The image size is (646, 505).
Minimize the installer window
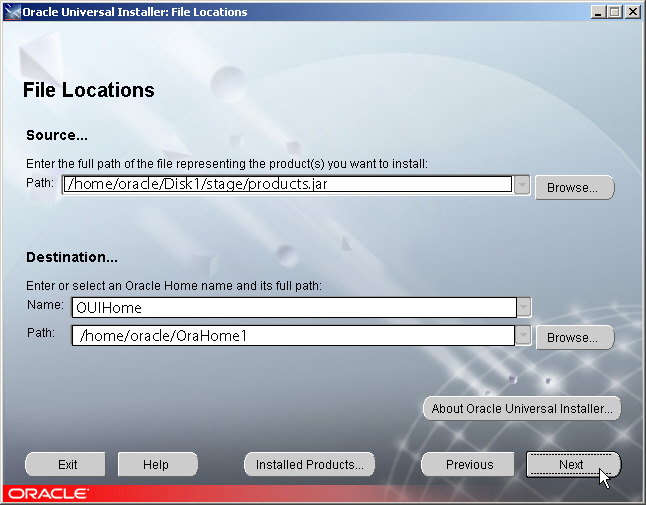pos(598,12)
